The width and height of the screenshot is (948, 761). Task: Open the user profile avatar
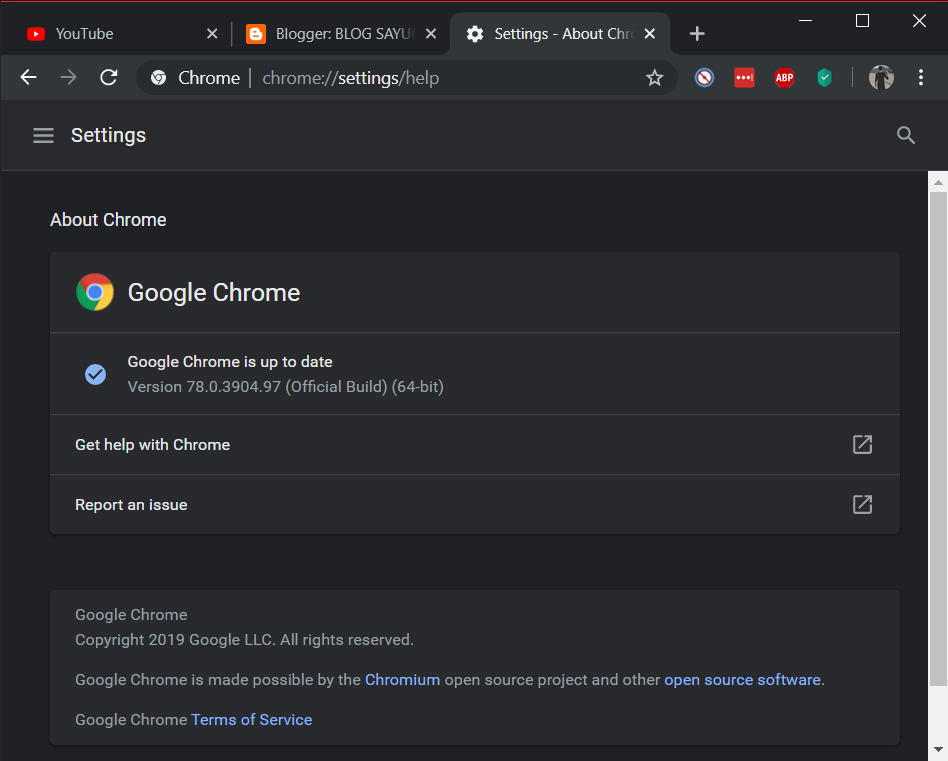pyautogui.click(x=881, y=78)
